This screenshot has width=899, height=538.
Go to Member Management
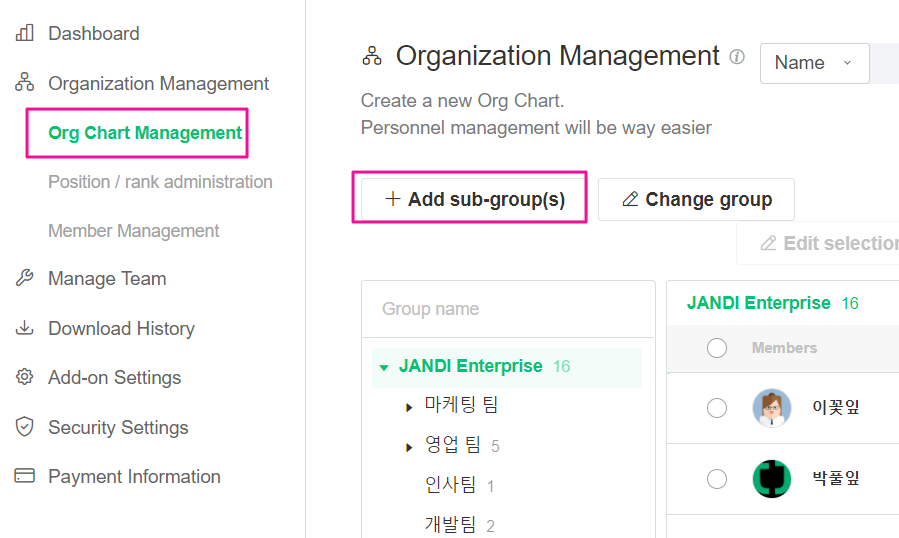pyautogui.click(x=134, y=231)
